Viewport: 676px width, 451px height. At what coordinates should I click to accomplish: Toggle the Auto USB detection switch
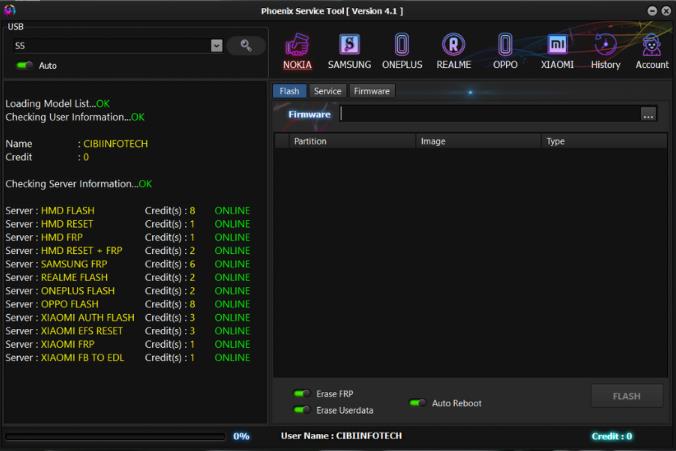pos(25,65)
